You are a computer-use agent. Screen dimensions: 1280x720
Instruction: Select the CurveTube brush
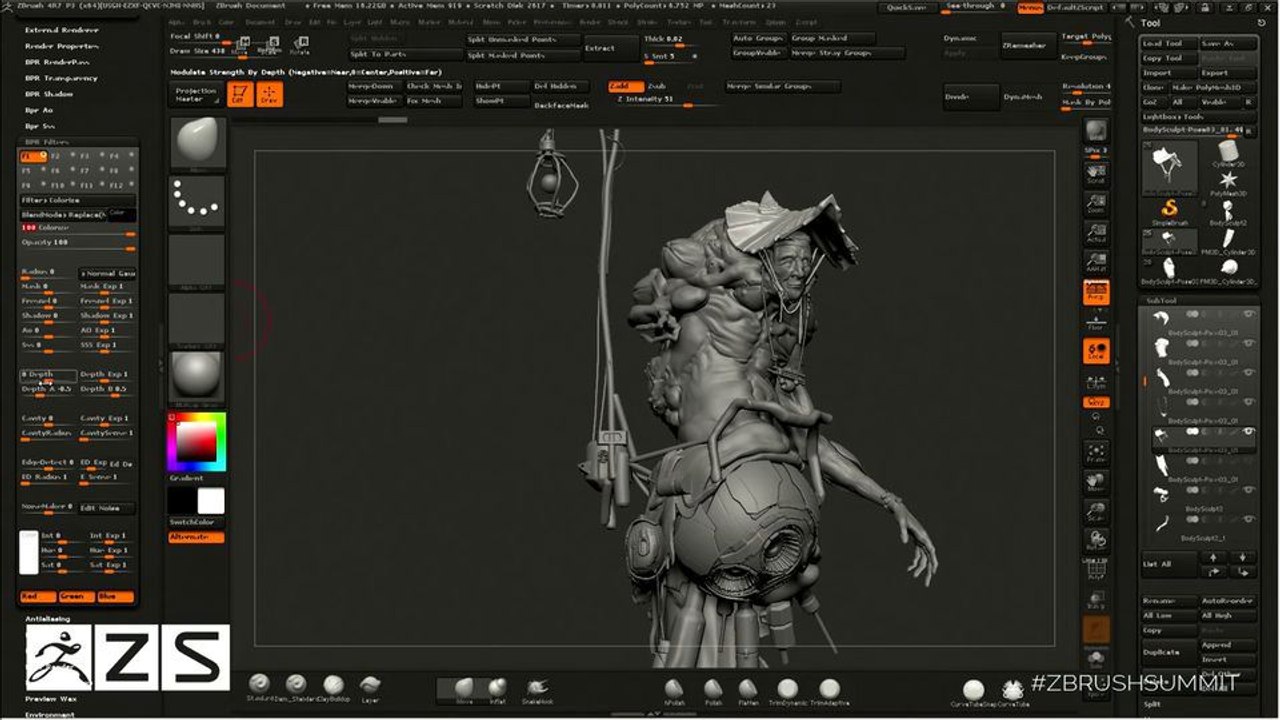tap(1013, 691)
